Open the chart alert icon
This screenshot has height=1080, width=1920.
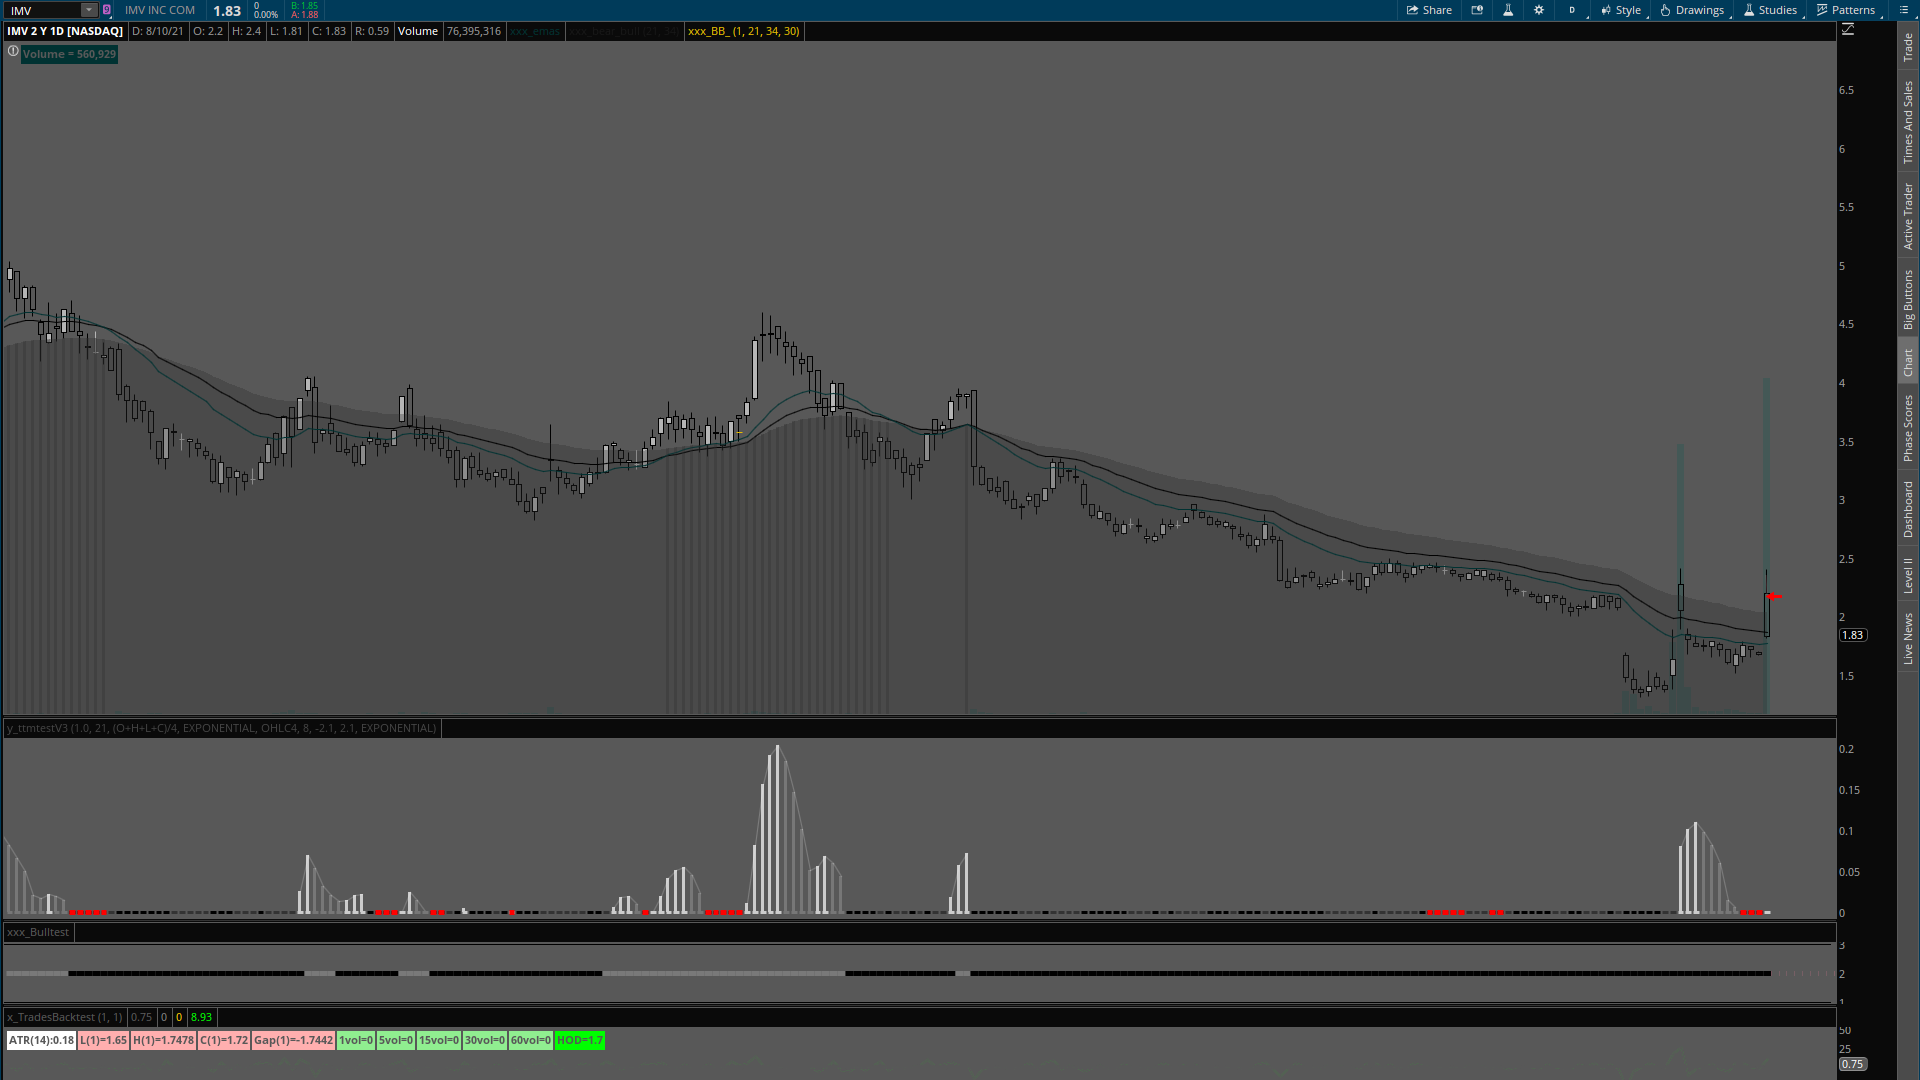pos(1477,10)
